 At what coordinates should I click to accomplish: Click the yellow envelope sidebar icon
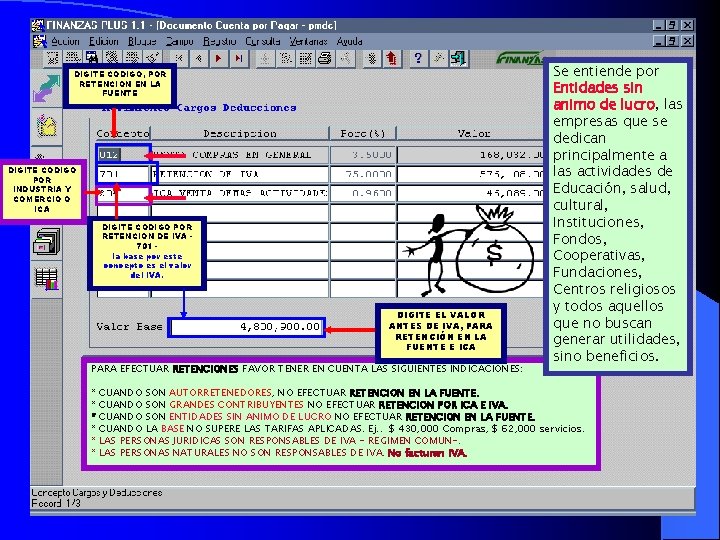click(x=46, y=126)
